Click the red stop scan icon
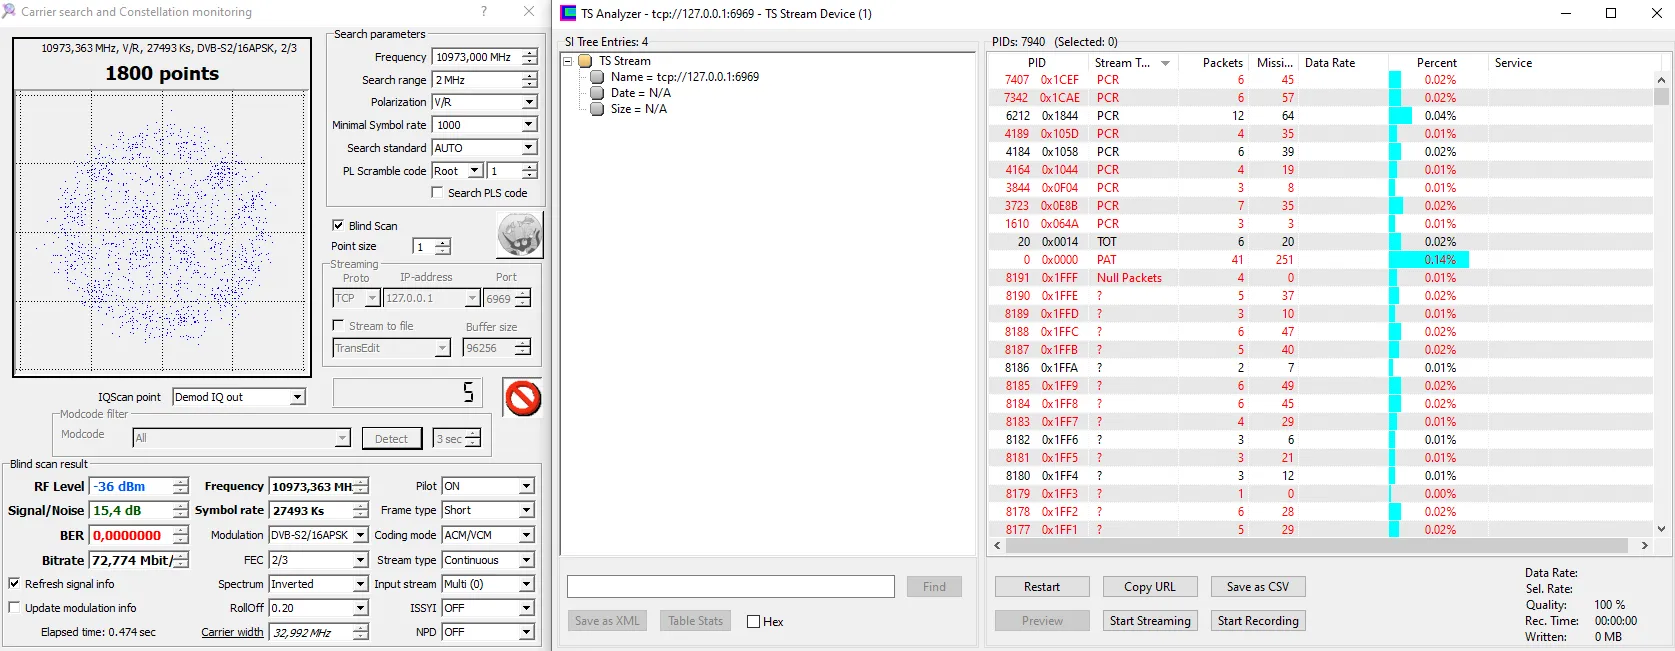1675x651 pixels. coord(522,398)
